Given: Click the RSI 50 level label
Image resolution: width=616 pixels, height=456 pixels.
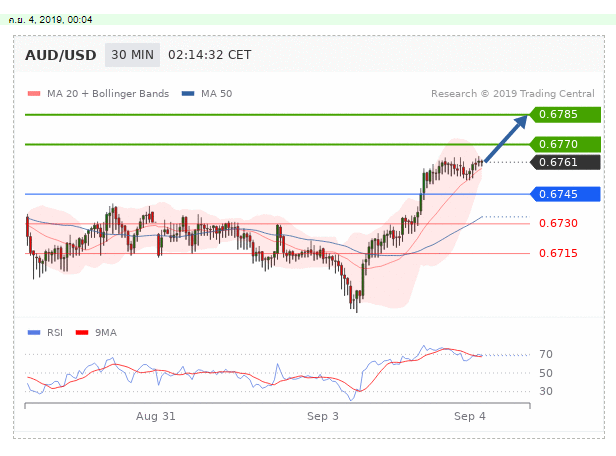Looking at the screenshot, I should (x=546, y=373).
